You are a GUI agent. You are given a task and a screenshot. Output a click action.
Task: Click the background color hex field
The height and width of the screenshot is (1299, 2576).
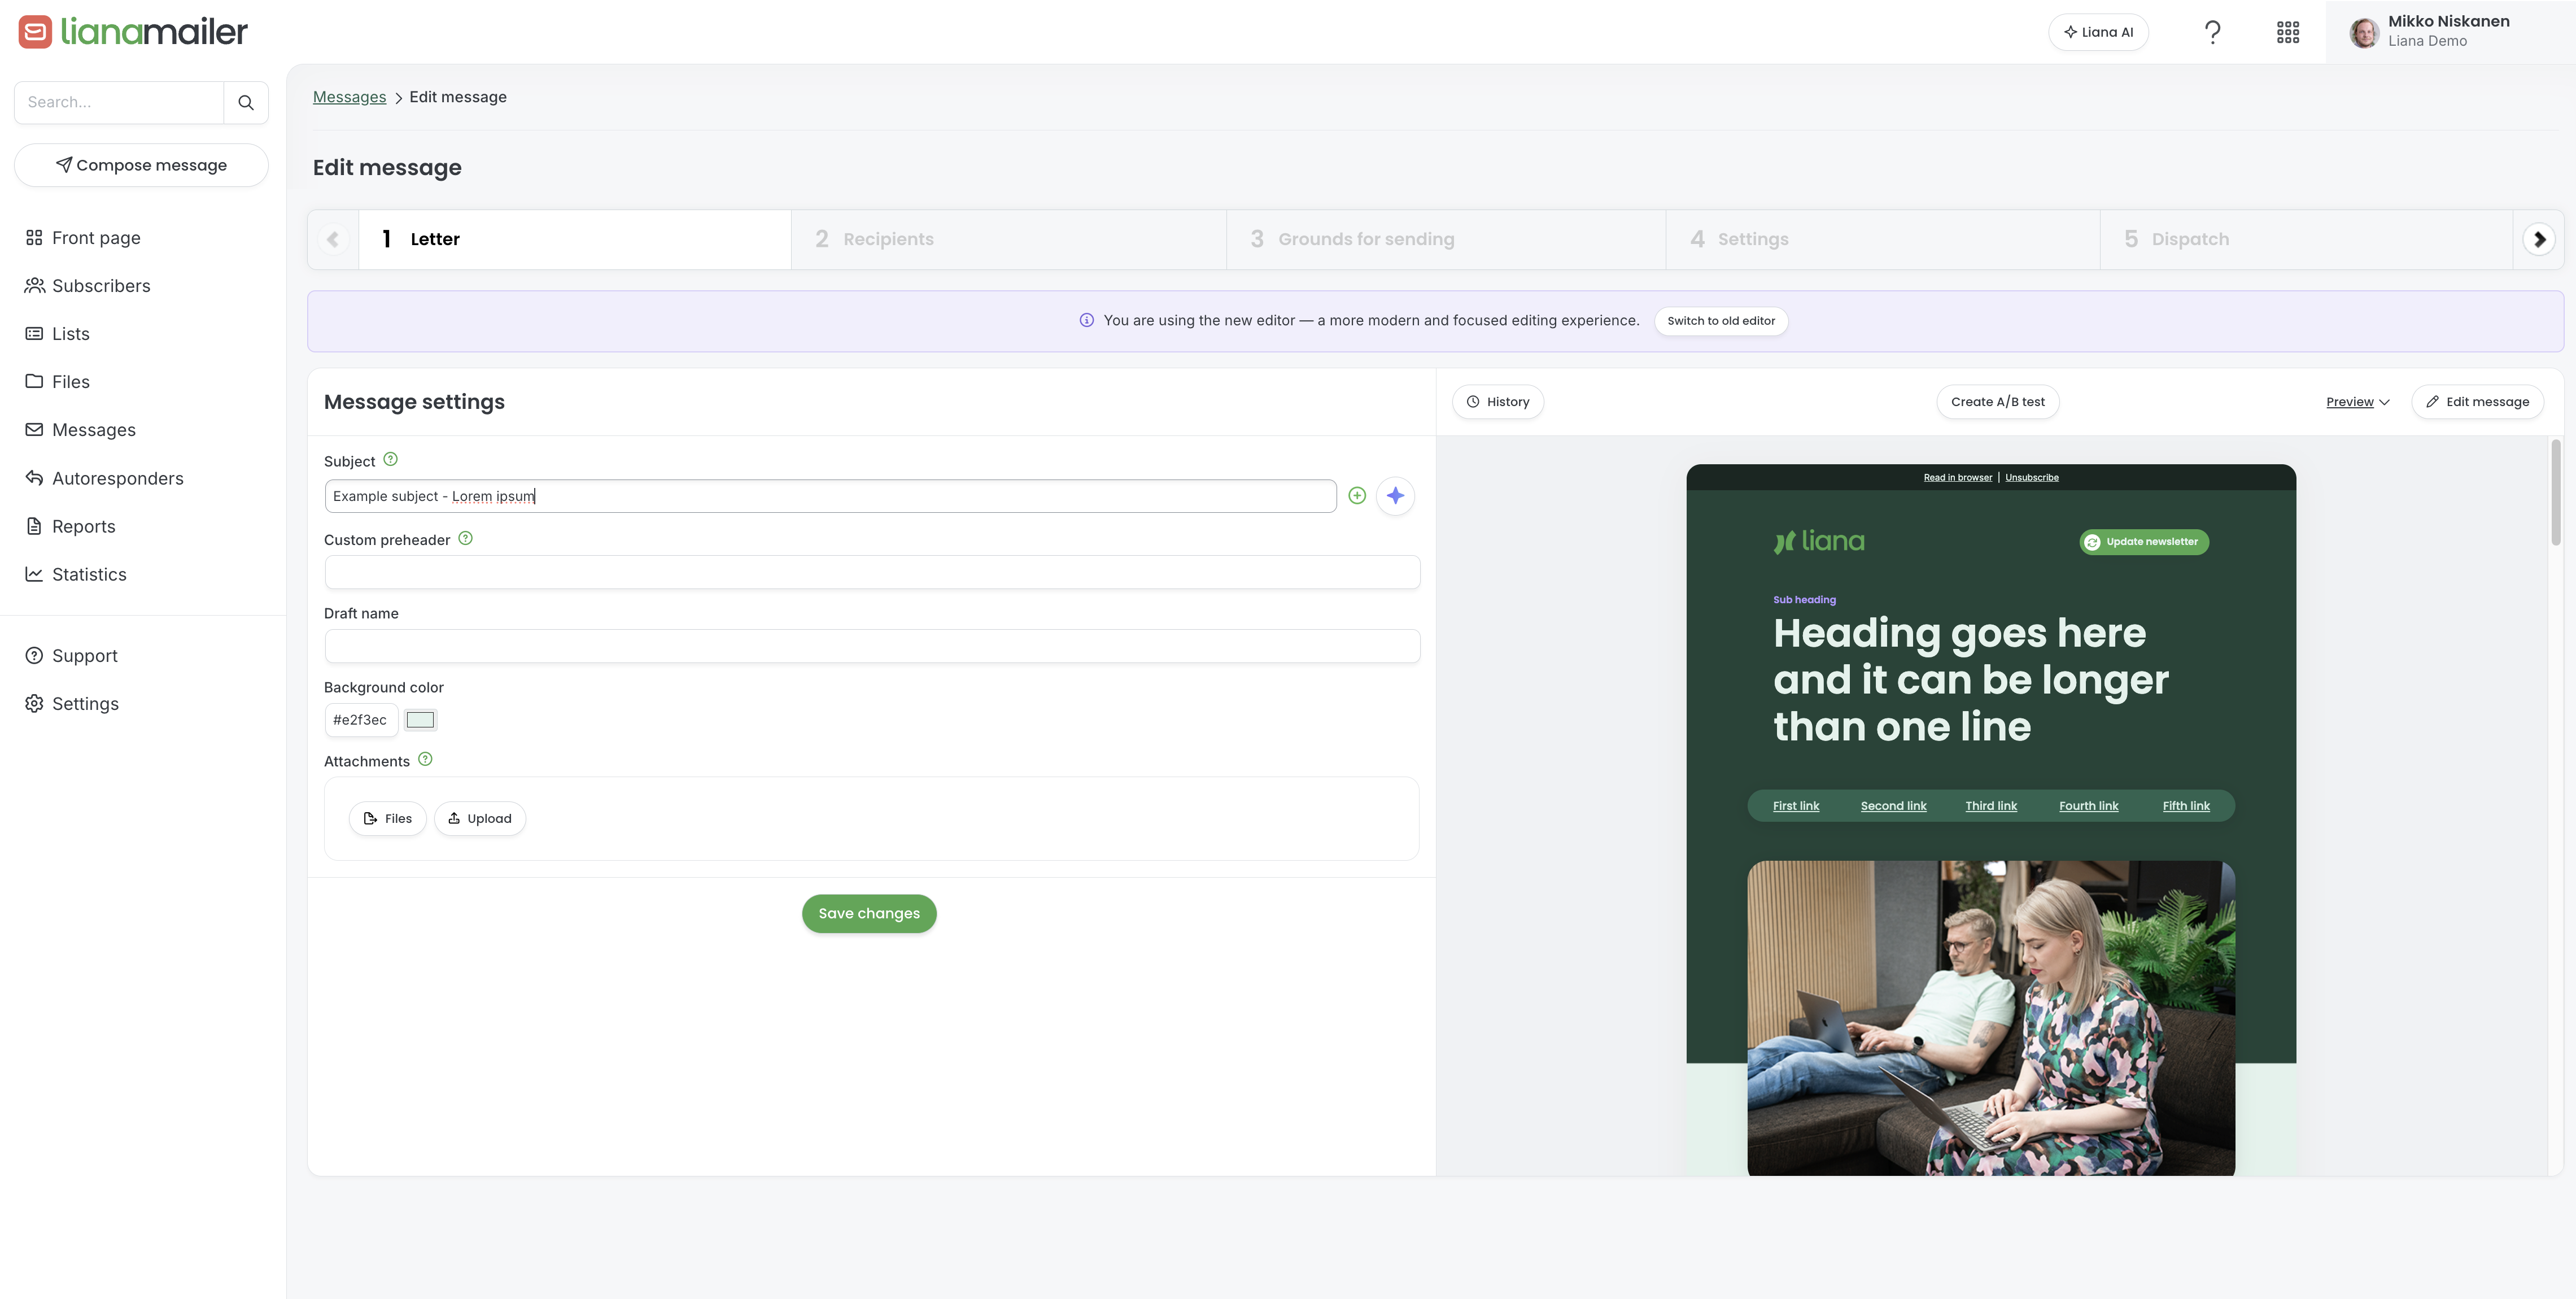point(361,719)
